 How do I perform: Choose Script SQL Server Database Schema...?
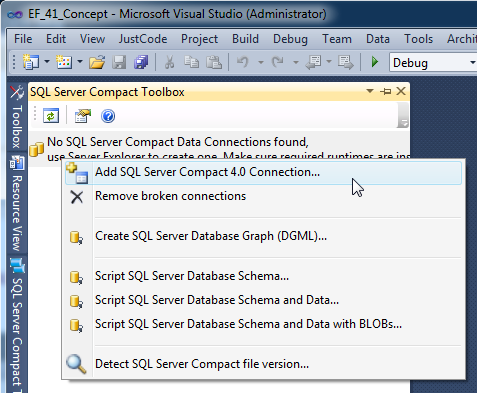point(263,276)
